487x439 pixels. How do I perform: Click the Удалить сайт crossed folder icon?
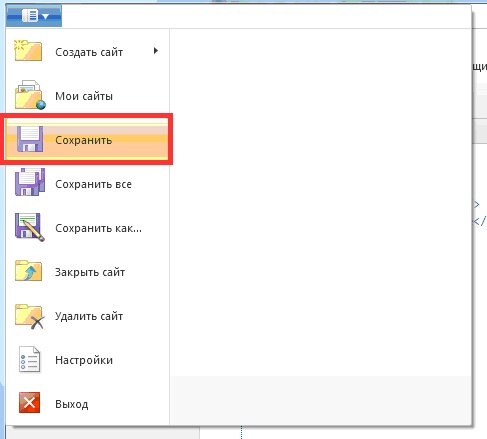click(29, 316)
